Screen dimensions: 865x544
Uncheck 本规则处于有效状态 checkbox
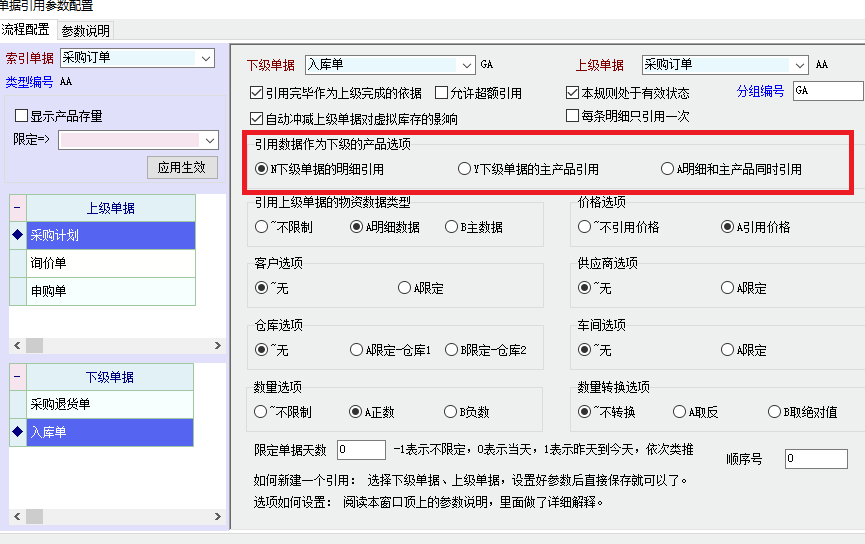click(572, 93)
